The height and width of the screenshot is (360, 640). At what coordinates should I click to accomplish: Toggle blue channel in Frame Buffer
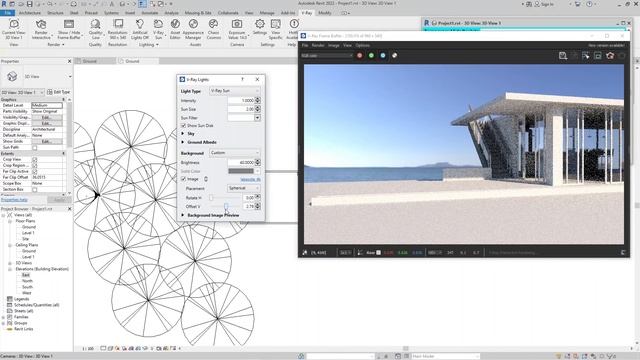[x=383, y=56]
